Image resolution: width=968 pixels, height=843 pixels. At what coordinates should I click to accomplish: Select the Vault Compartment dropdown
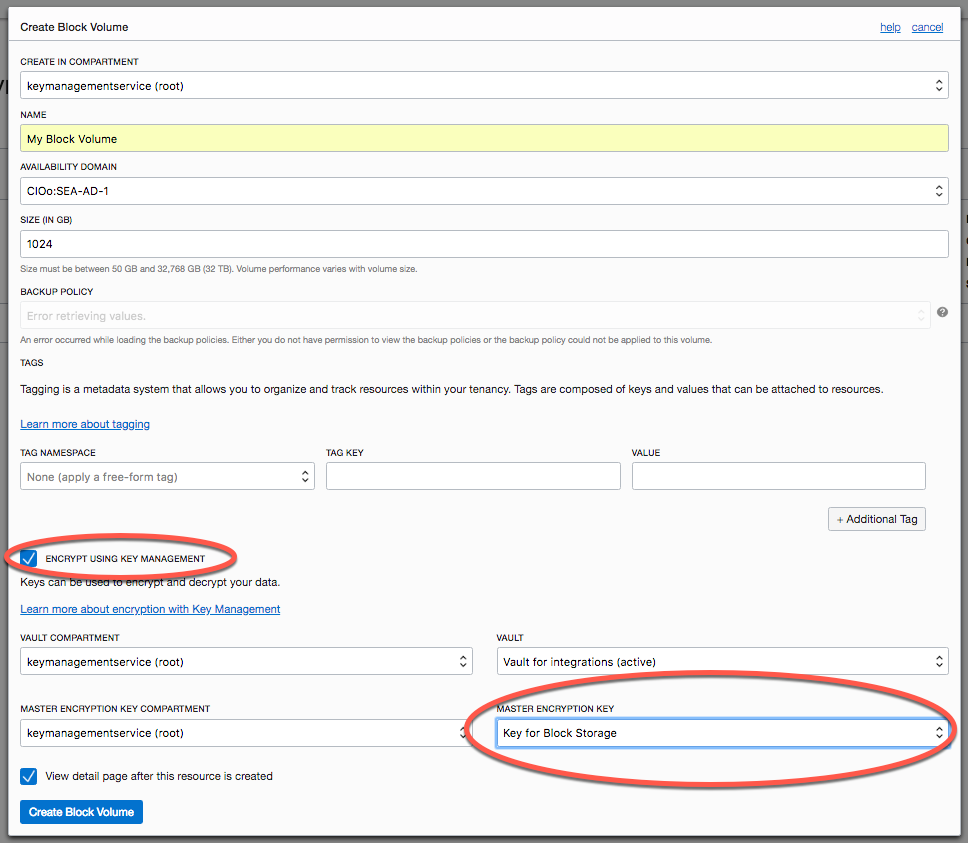point(246,662)
